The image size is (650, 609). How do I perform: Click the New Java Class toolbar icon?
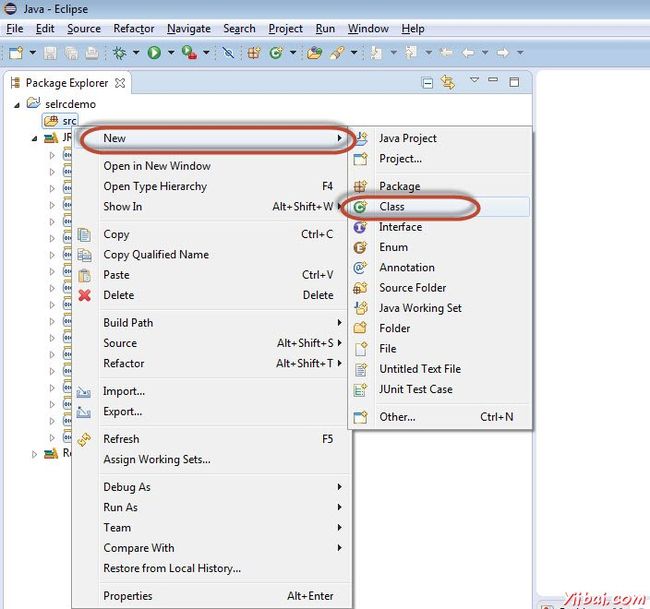coord(276,53)
